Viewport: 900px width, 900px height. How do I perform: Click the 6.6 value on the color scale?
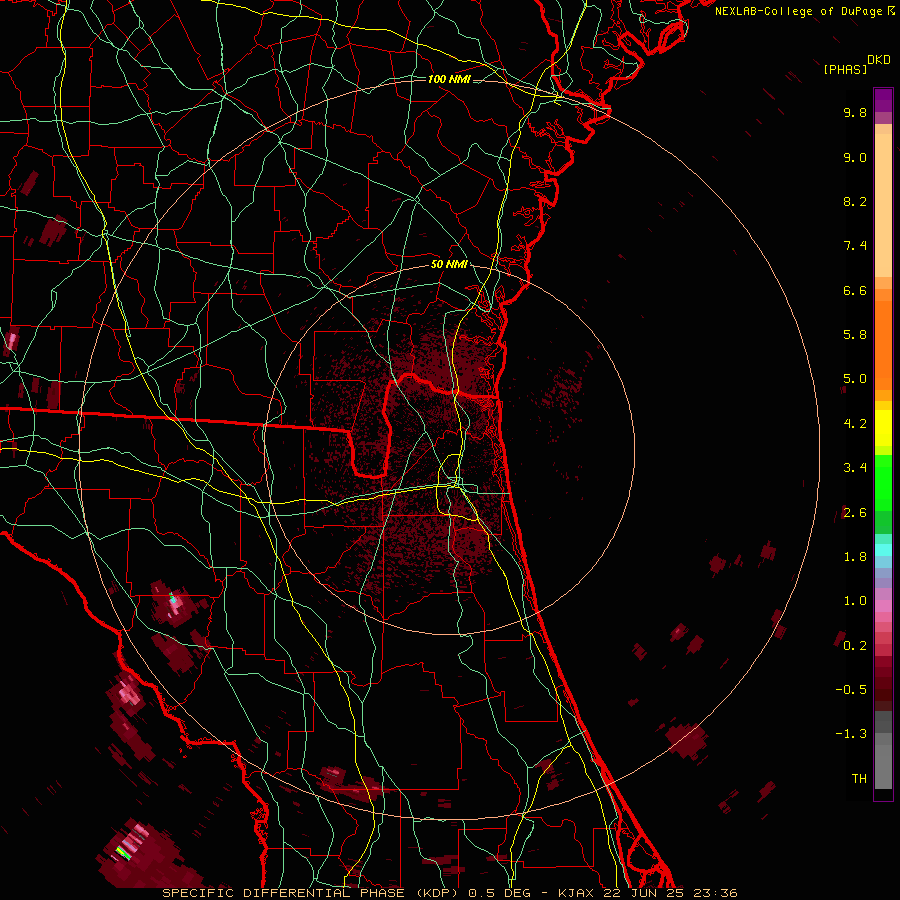pos(855,290)
